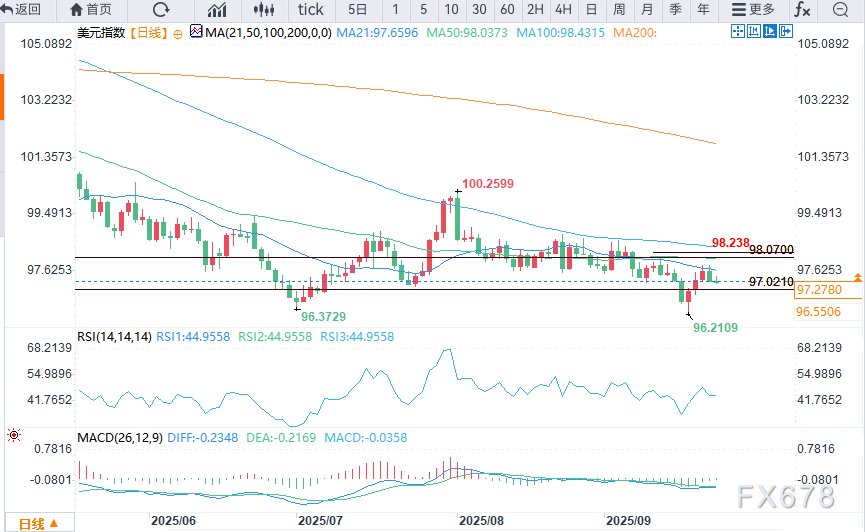Click the 96.2109 low price marker
The height and width of the screenshot is (532, 865).
pos(716,328)
